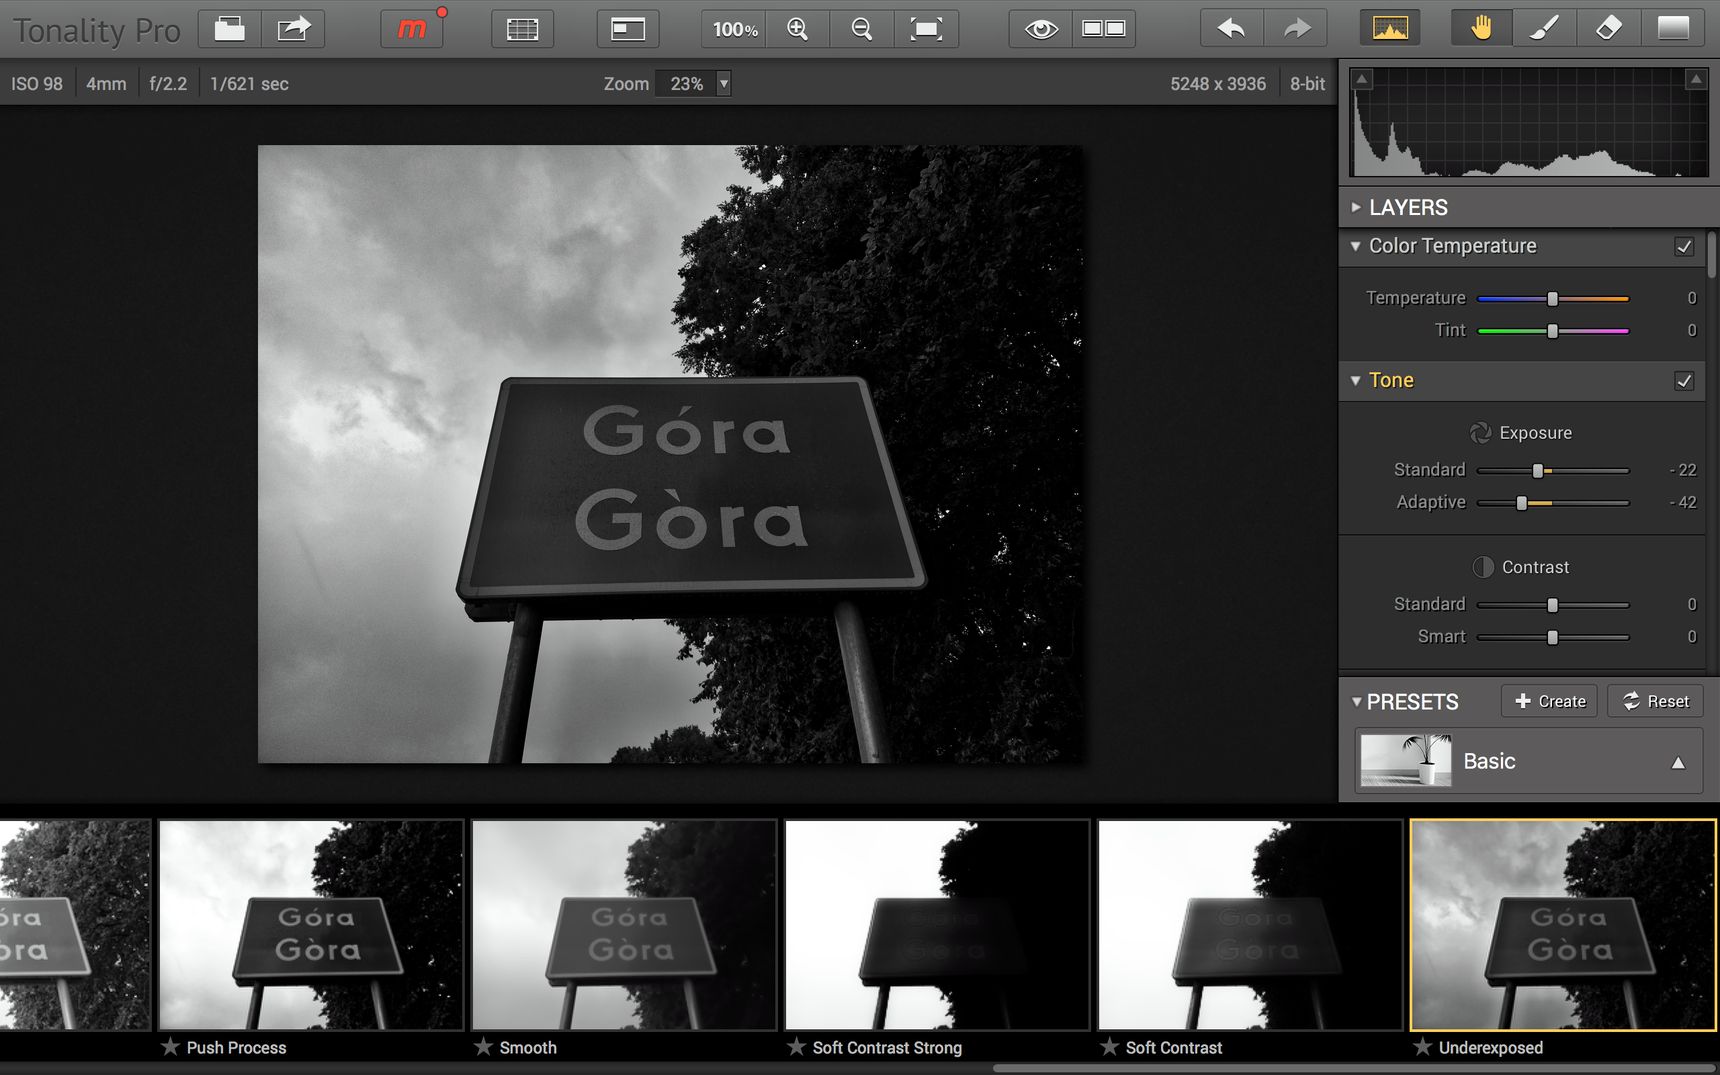The width and height of the screenshot is (1720, 1075).
Task: Click the adjustments panel vertical scrollbar
Action: [1712, 256]
